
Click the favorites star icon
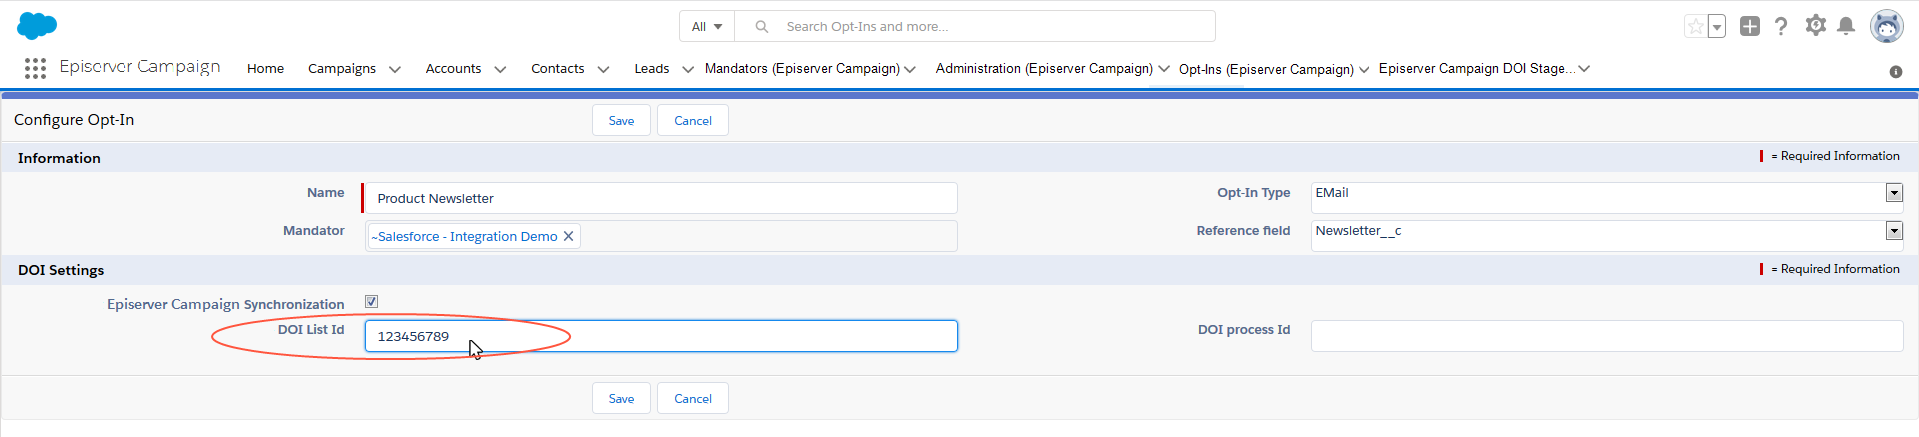click(1695, 27)
